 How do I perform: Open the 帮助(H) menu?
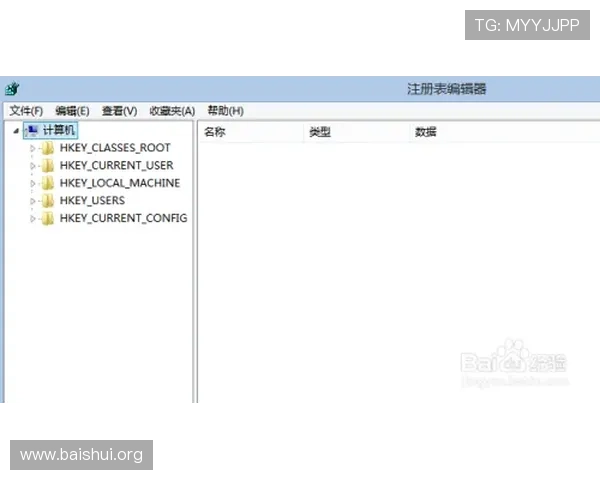[x=225, y=111]
